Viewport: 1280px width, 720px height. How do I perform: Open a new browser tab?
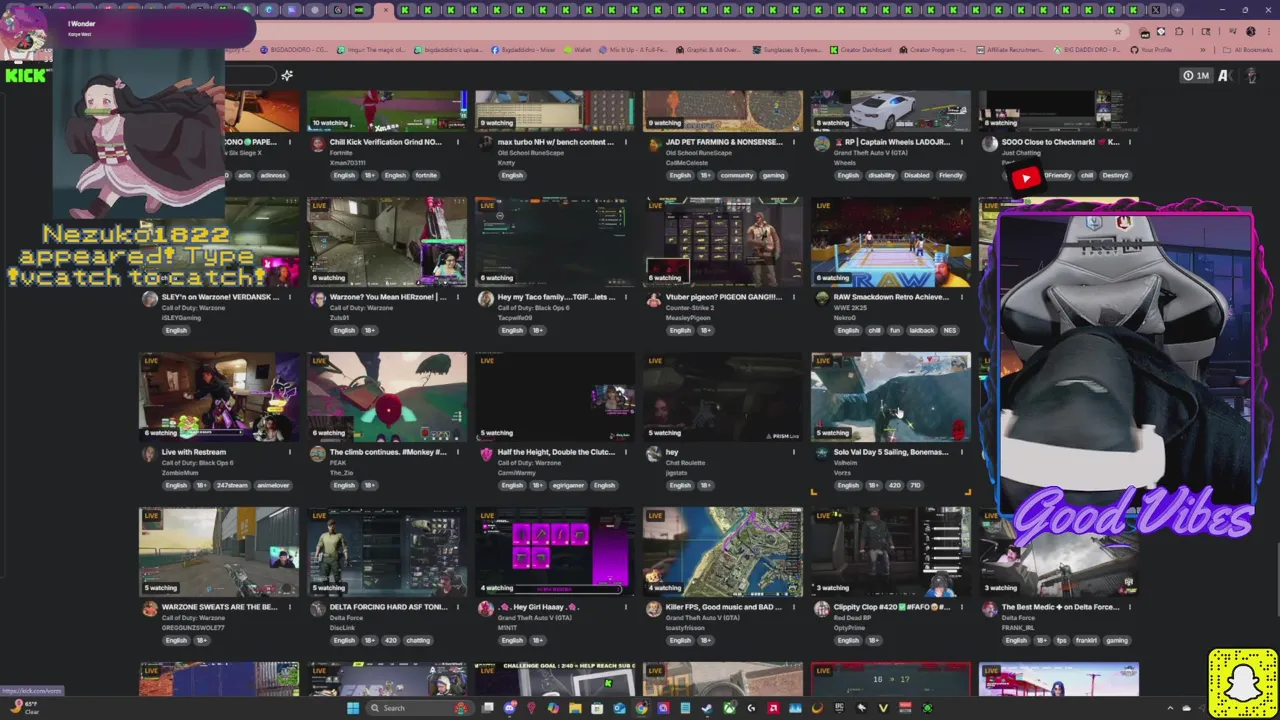point(1177,10)
